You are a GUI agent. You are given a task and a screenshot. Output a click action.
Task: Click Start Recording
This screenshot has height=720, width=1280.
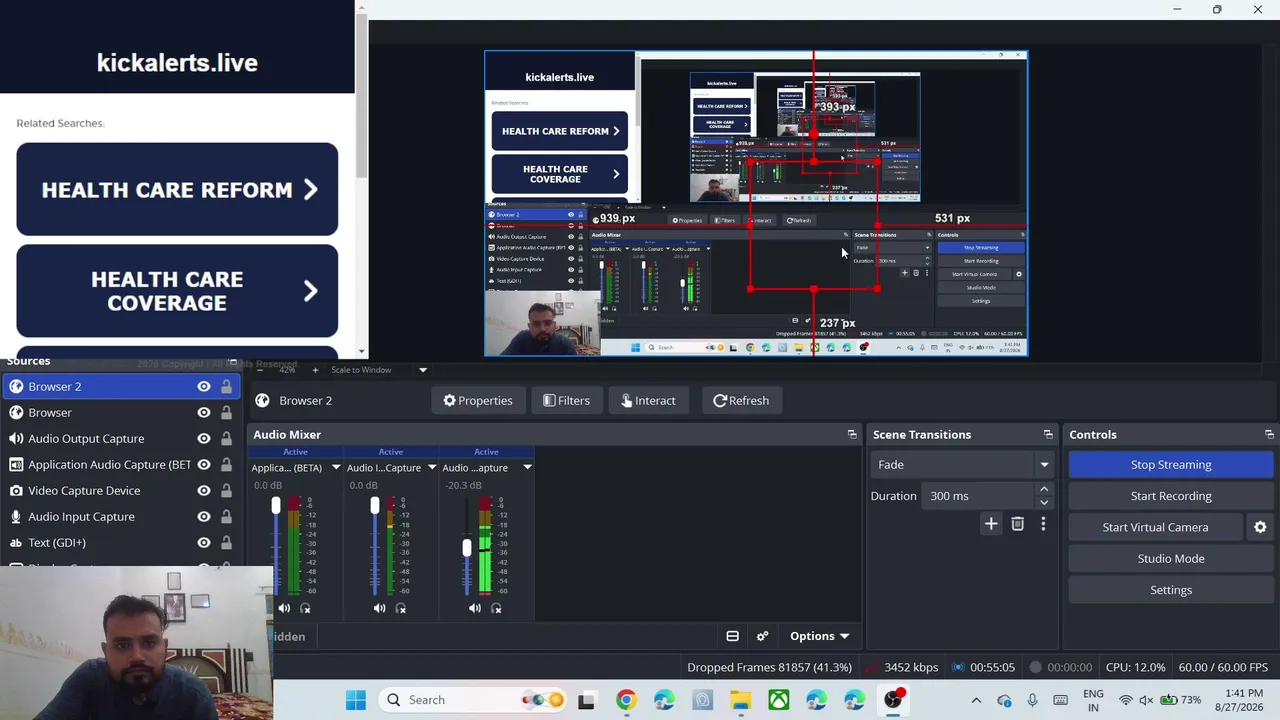pos(1171,496)
